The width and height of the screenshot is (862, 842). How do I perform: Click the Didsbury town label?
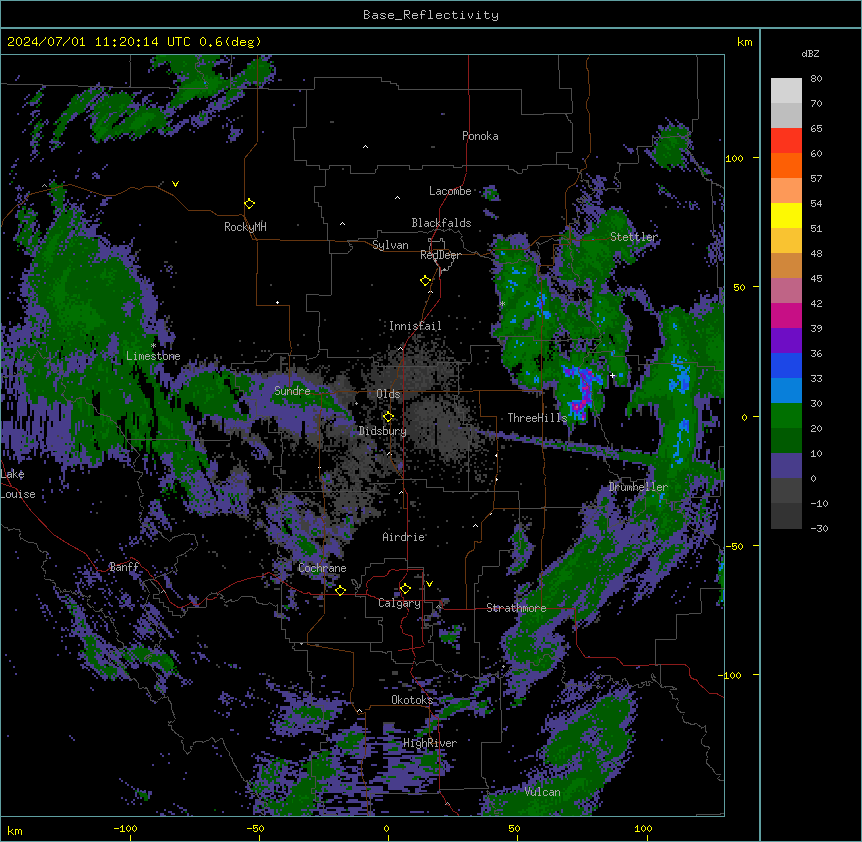[x=383, y=431]
